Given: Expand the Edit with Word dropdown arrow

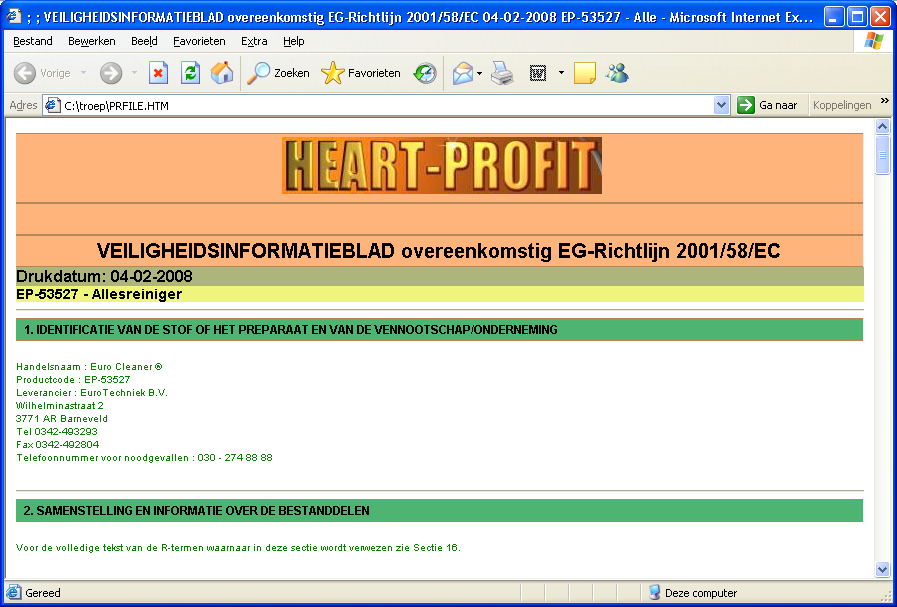Looking at the screenshot, I should (x=561, y=73).
